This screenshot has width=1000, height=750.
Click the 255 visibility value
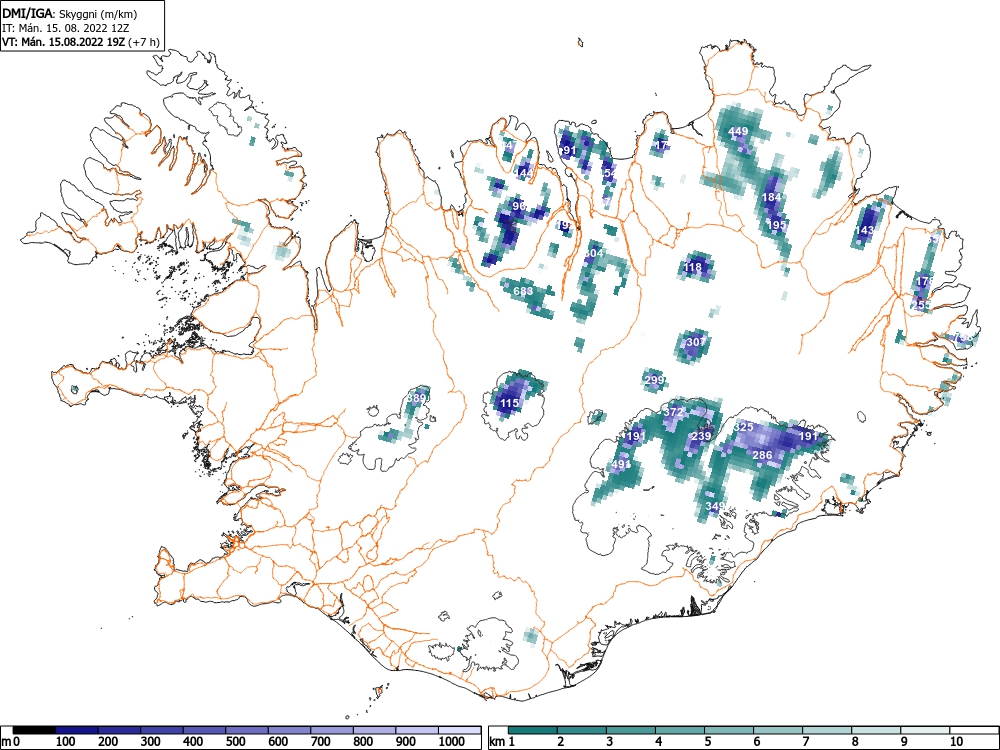(922, 305)
